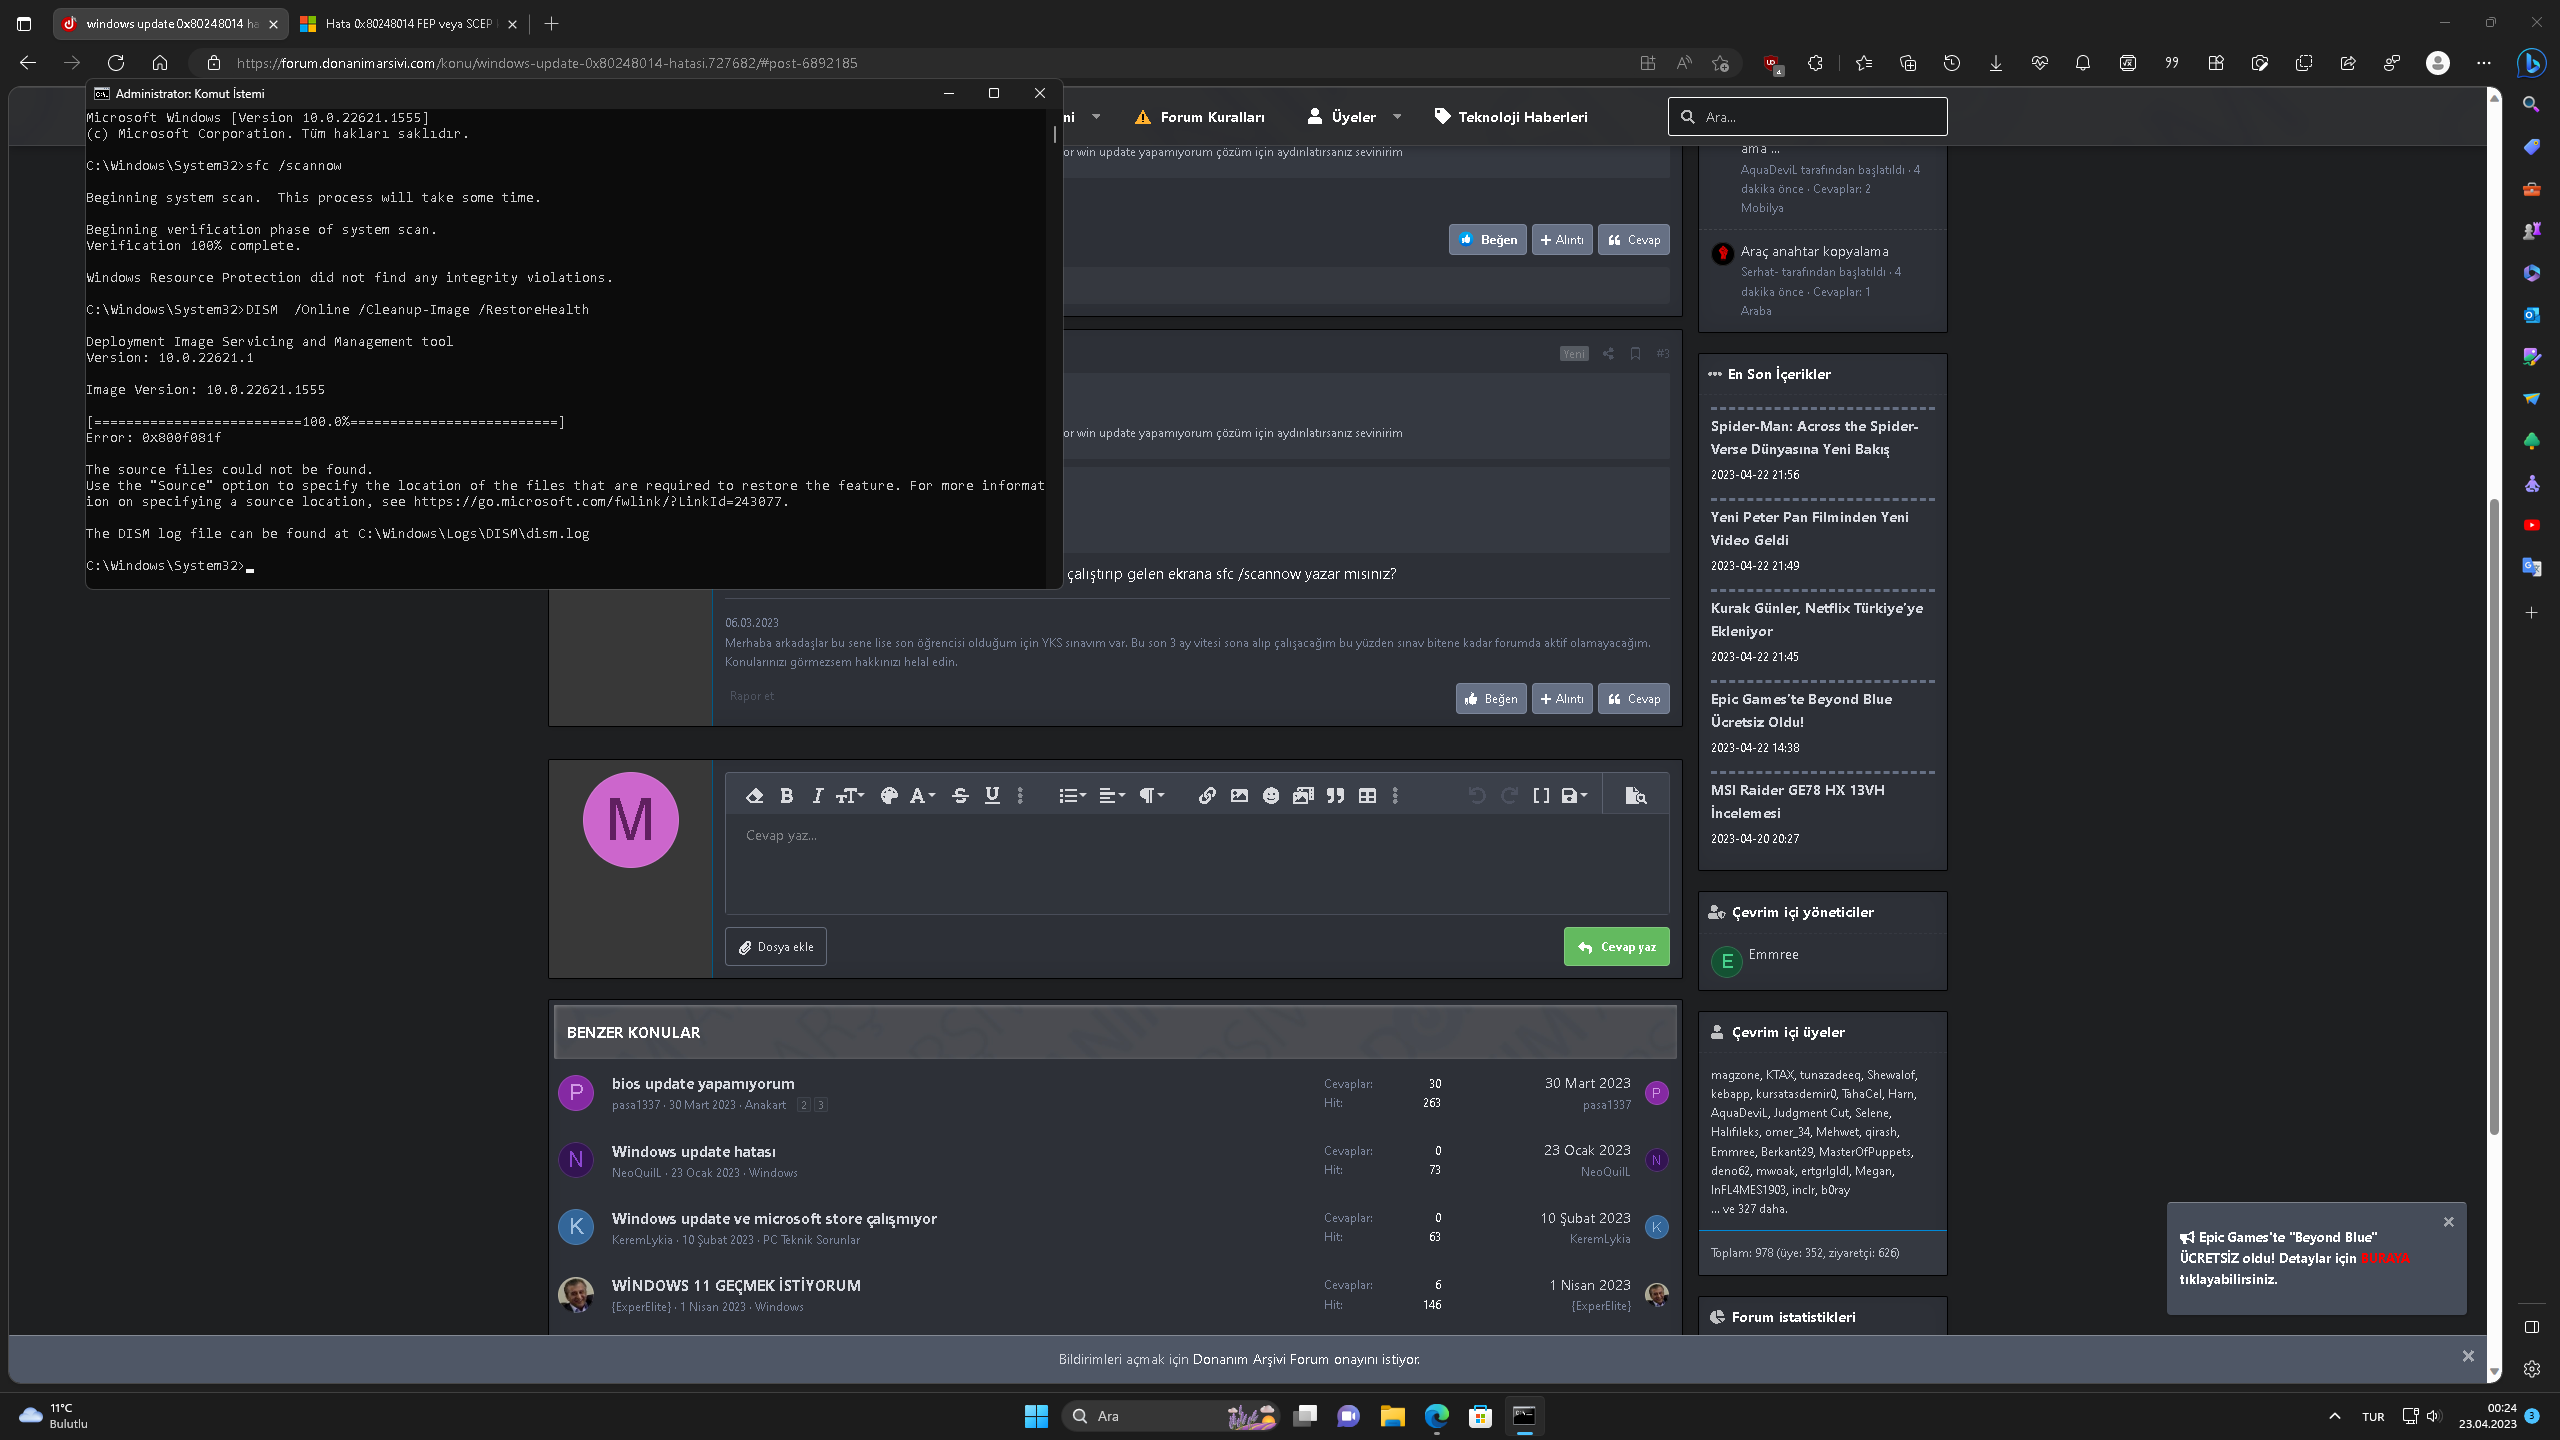Open Microsoft Store from taskbar
Viewport: 2560px width, 1440px height.
click(x=1480, y=1416)
